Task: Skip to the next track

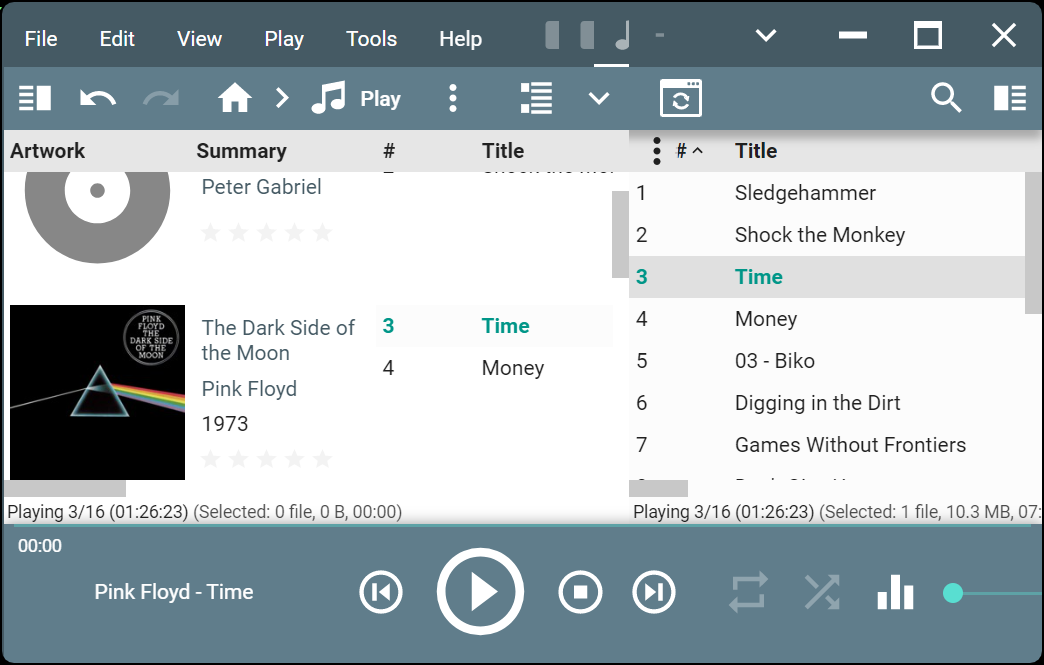Action: [654, 592]
